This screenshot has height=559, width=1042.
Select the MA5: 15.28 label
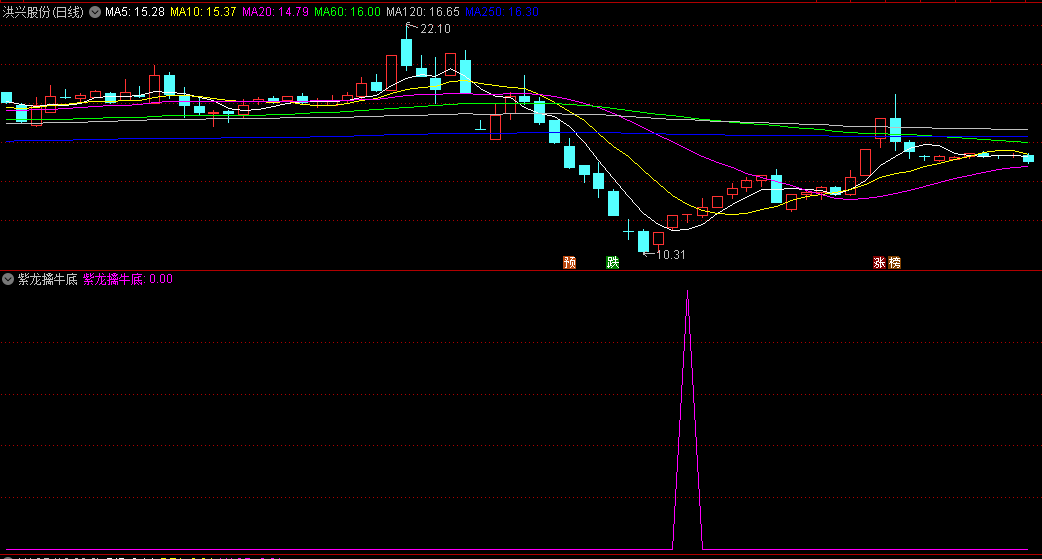[135, 12]
